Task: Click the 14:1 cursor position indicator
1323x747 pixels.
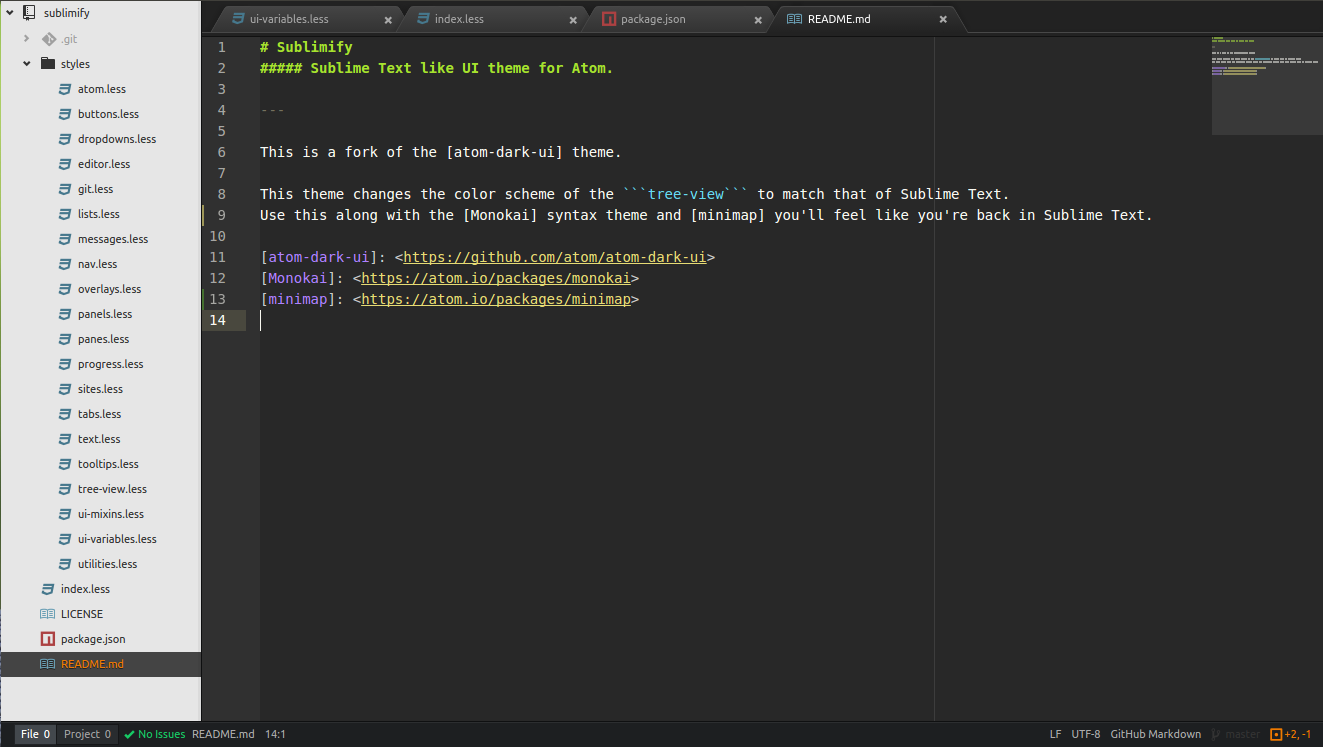Action: (275, 734)
